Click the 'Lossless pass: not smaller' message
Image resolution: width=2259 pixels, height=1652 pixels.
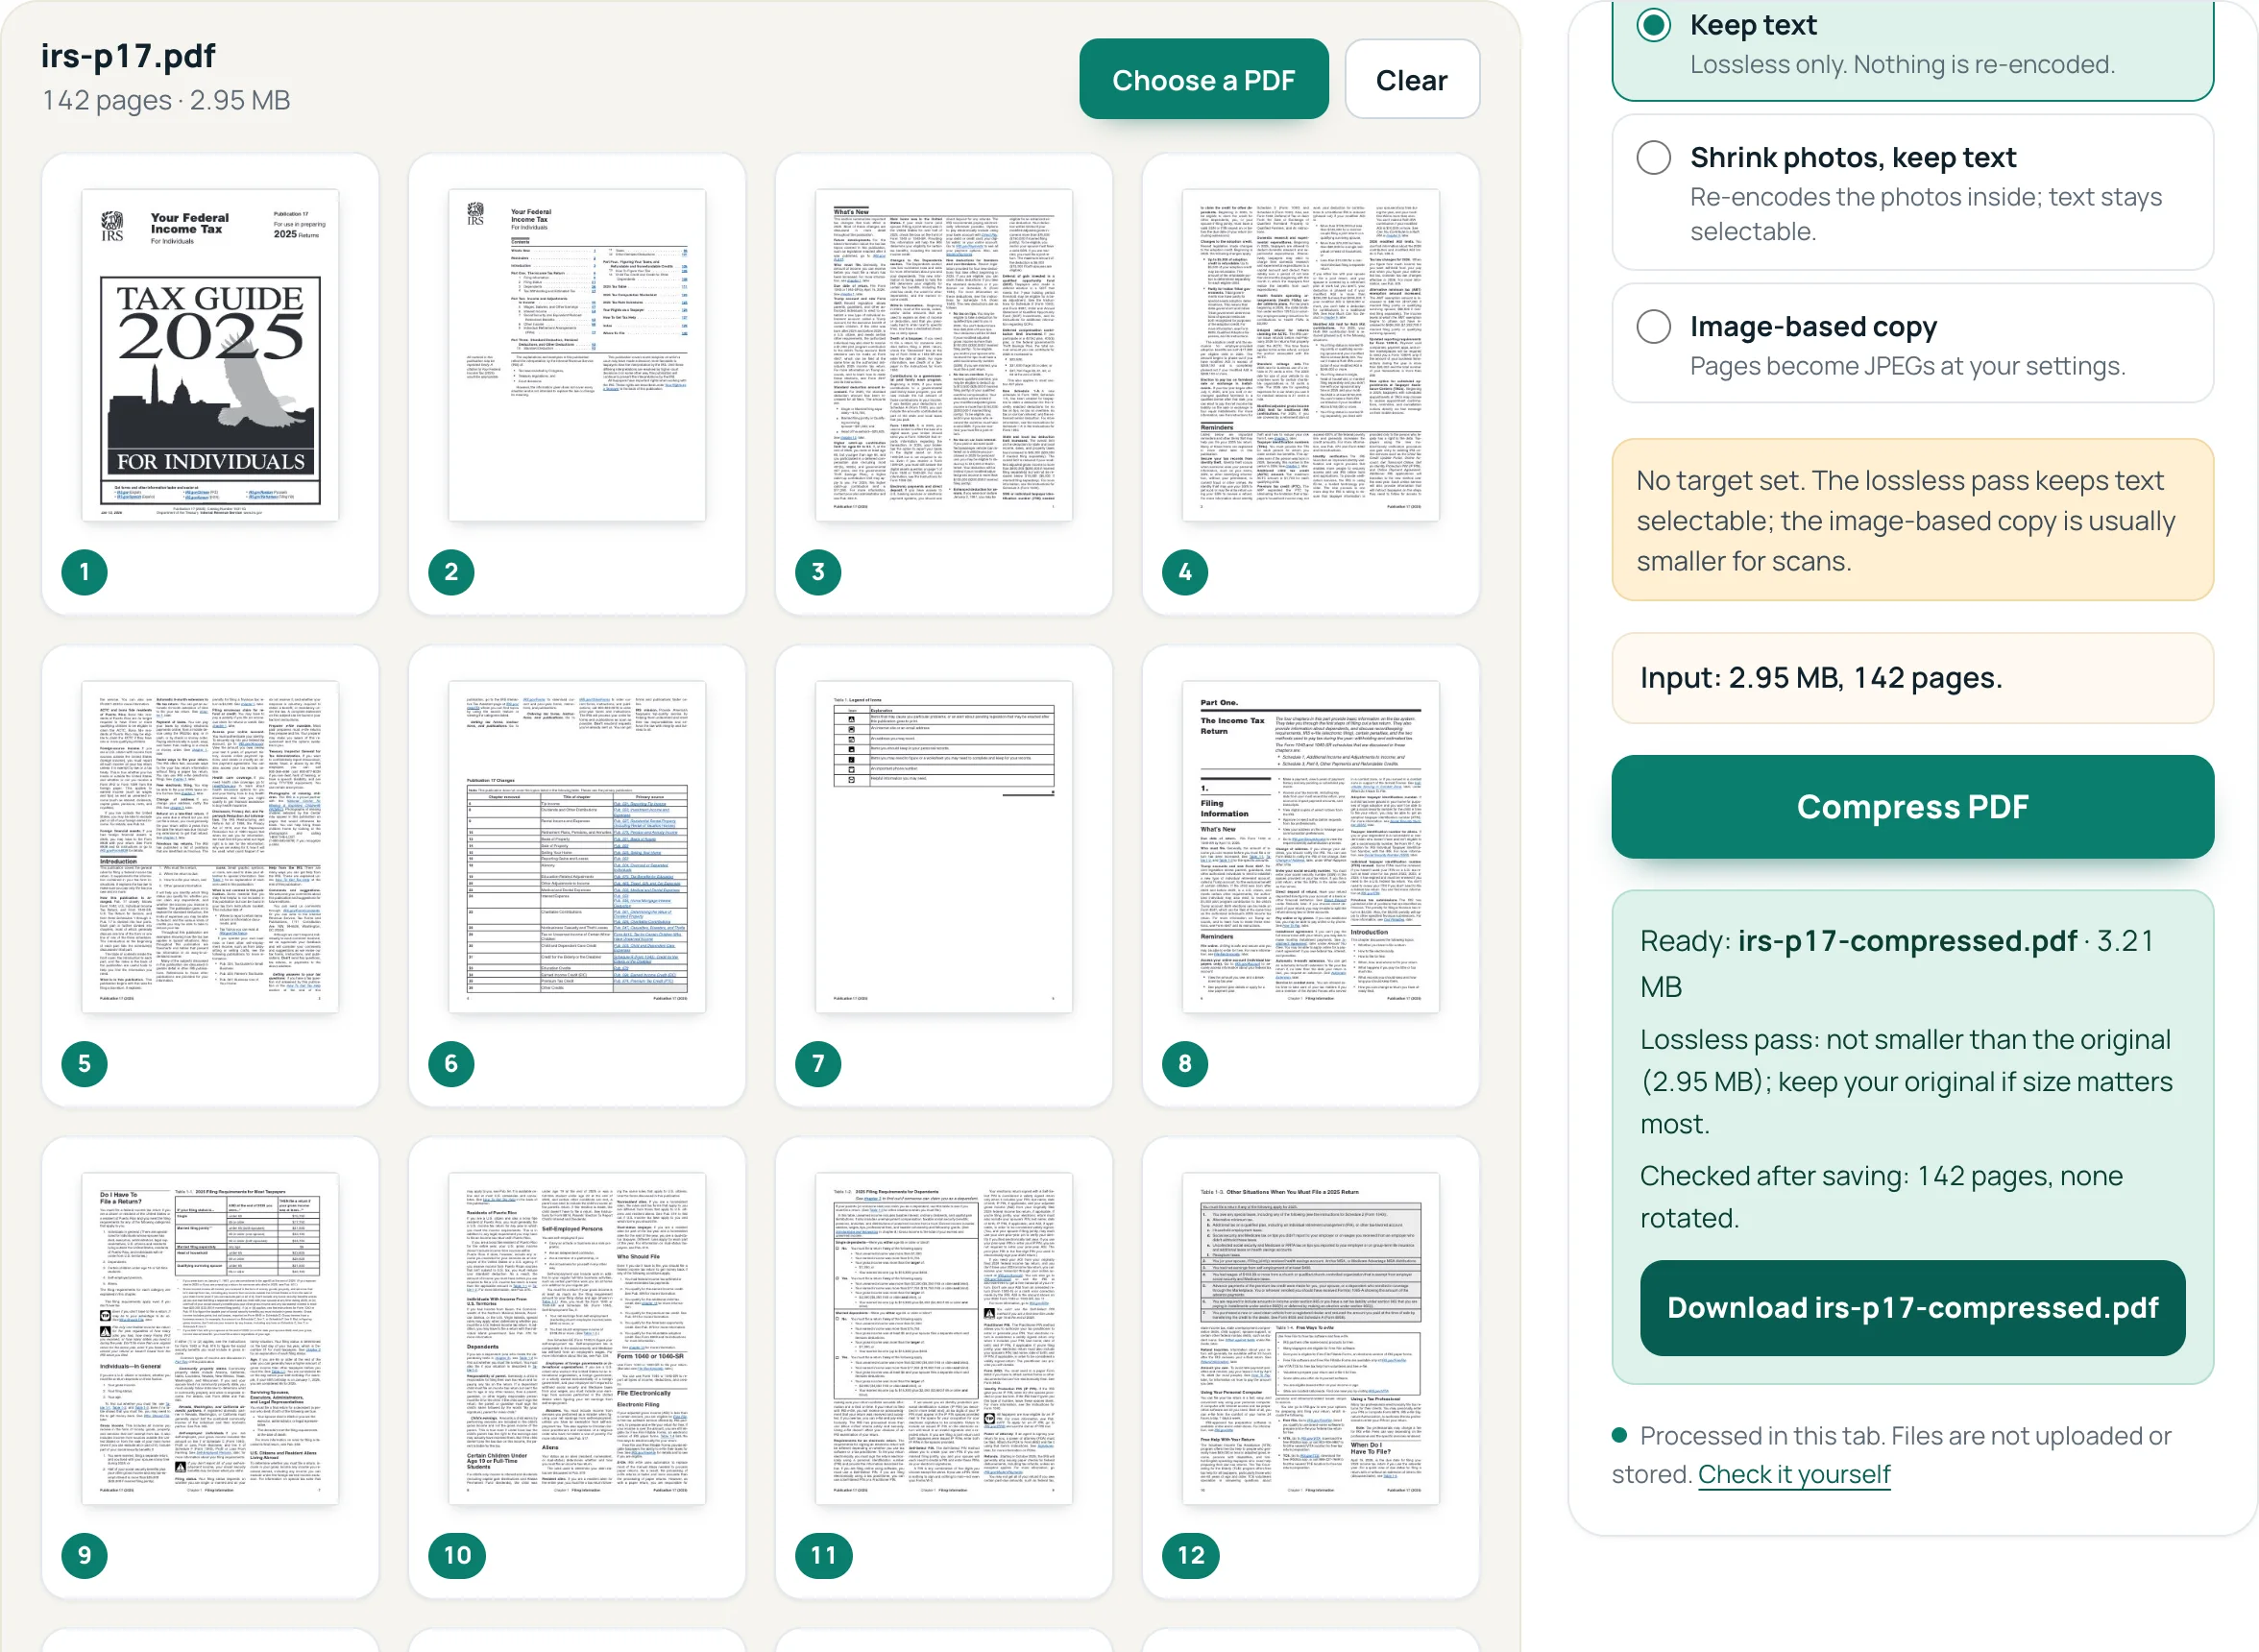pyautogui.click(x=1906, y=1082)
